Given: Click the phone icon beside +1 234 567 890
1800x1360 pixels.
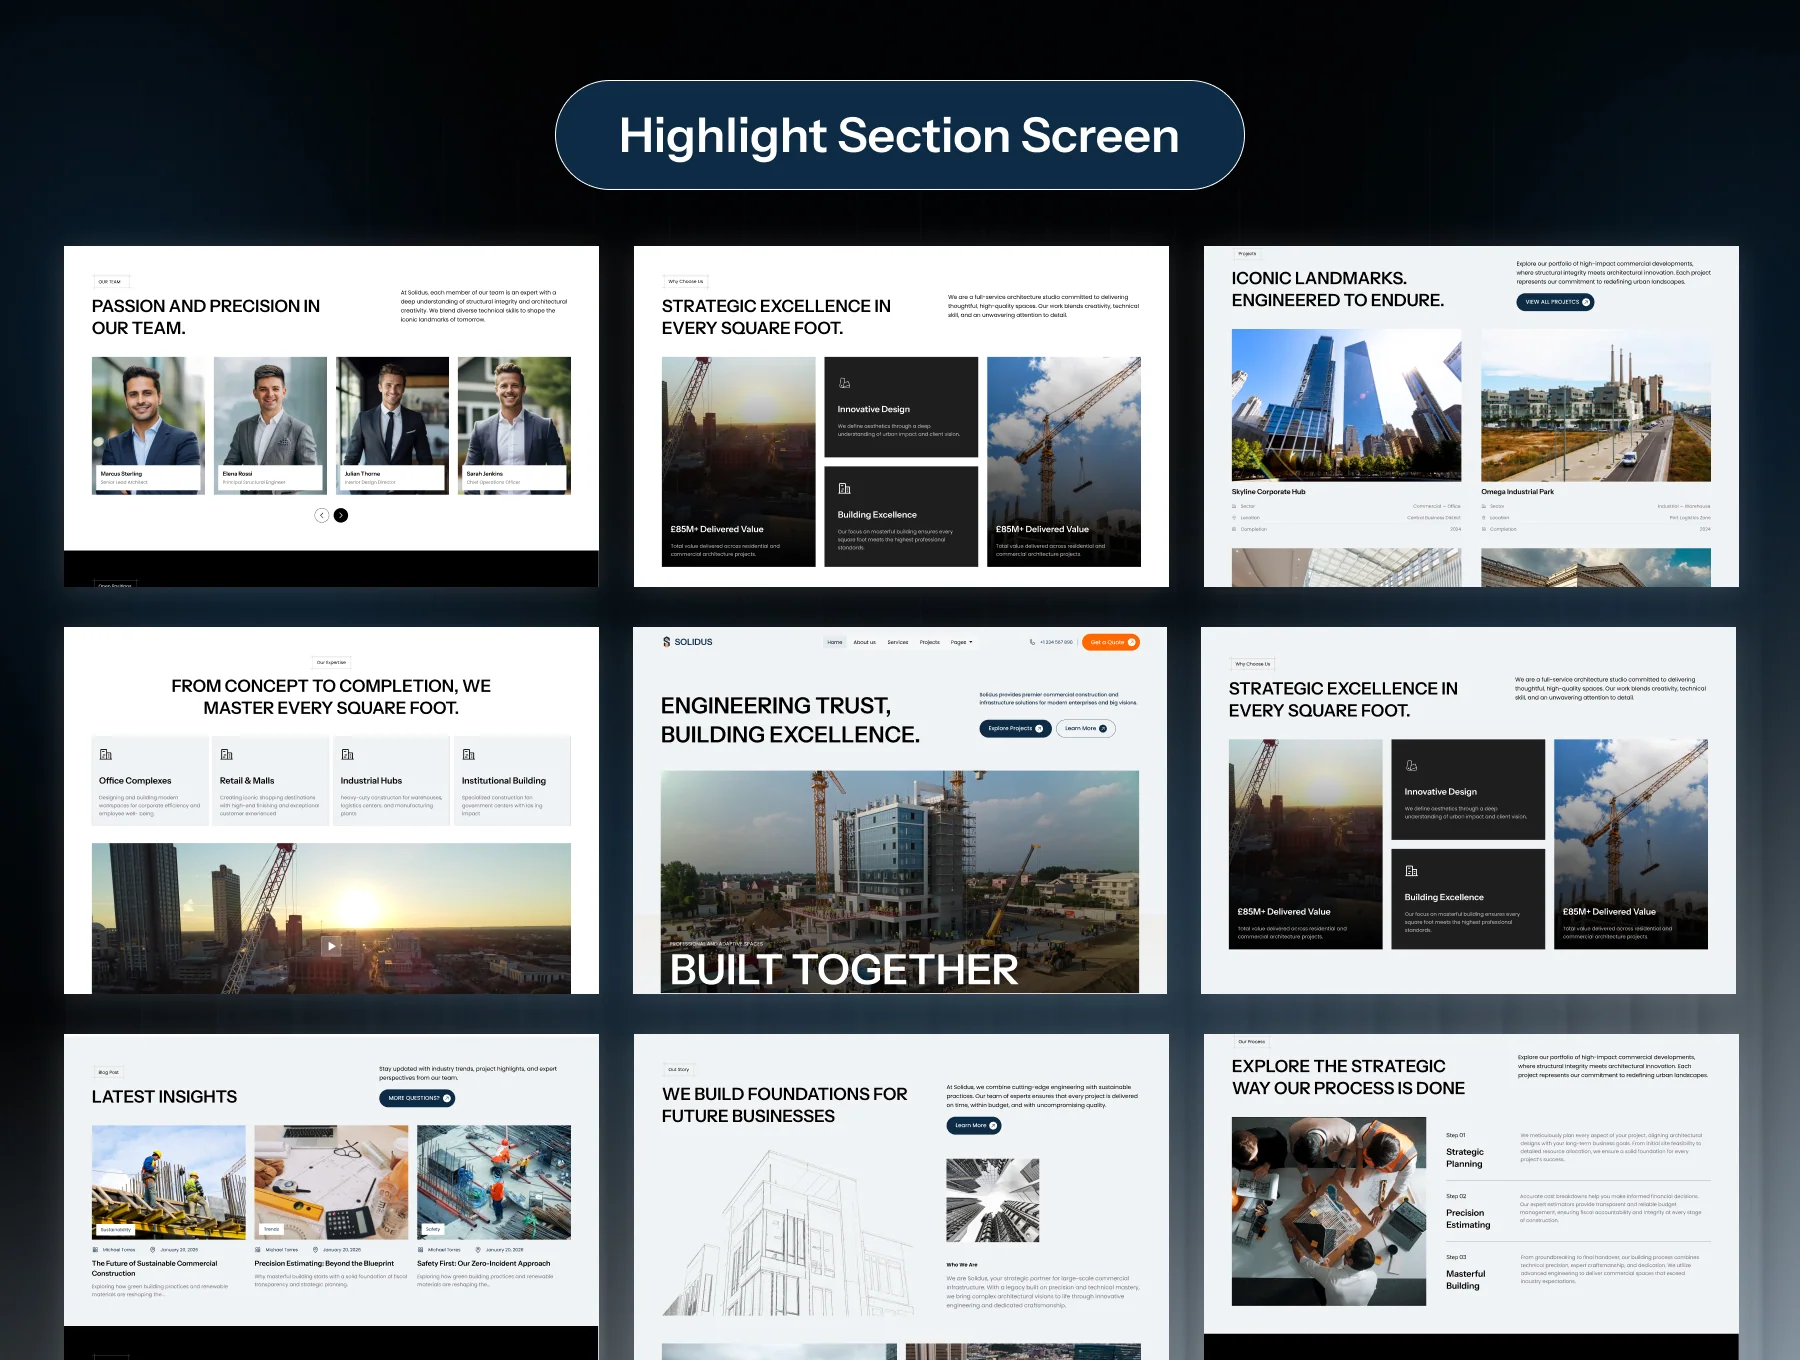Looking at the screenshot, I should [1032, 642].
